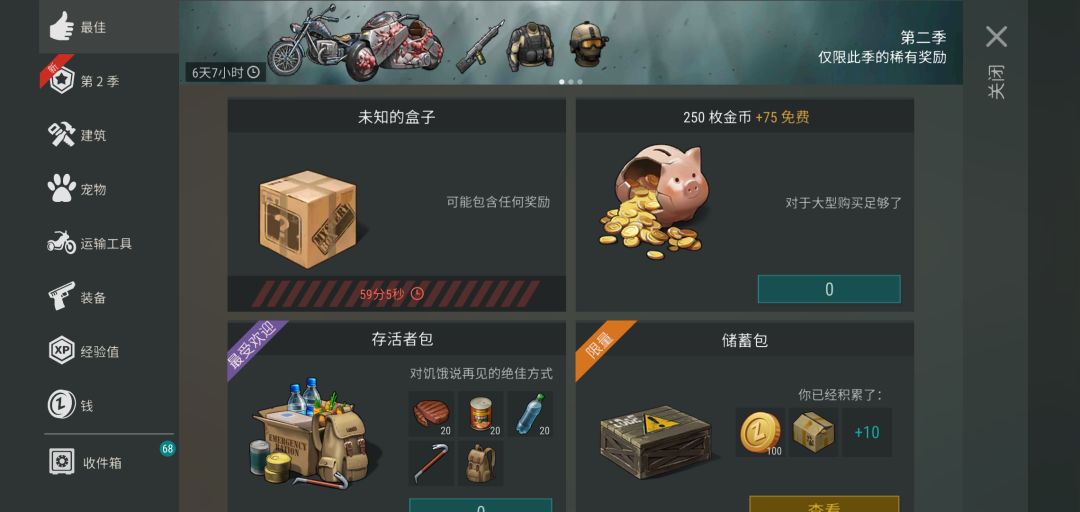Open the 收件箱 inbox safe icon
This screenshot has height=512, width=1080.
pyautogui.click(x=62, y=462)
